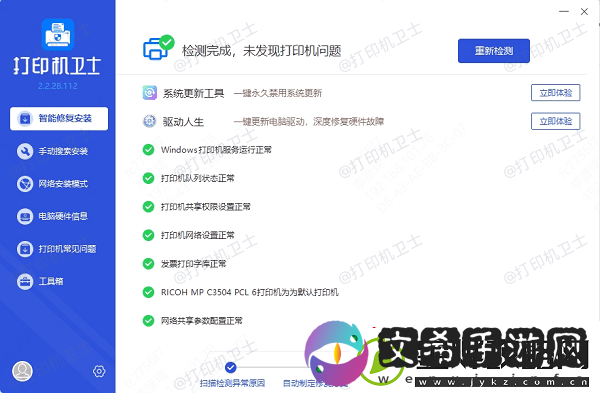Click the 驱动人生 gear icon
The height and width of the screenshot is (393, 600).
150,121
